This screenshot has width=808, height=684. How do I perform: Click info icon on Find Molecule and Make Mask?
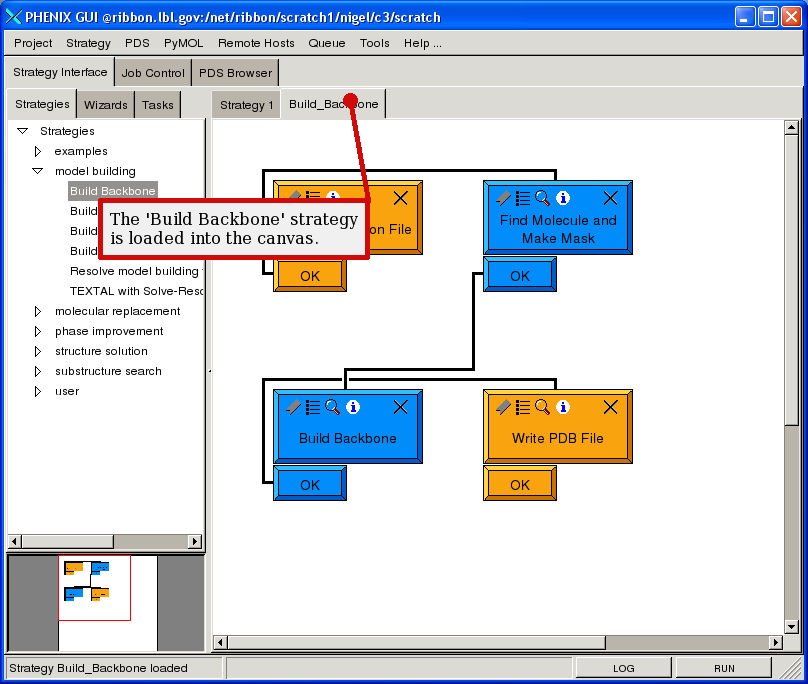563,198
